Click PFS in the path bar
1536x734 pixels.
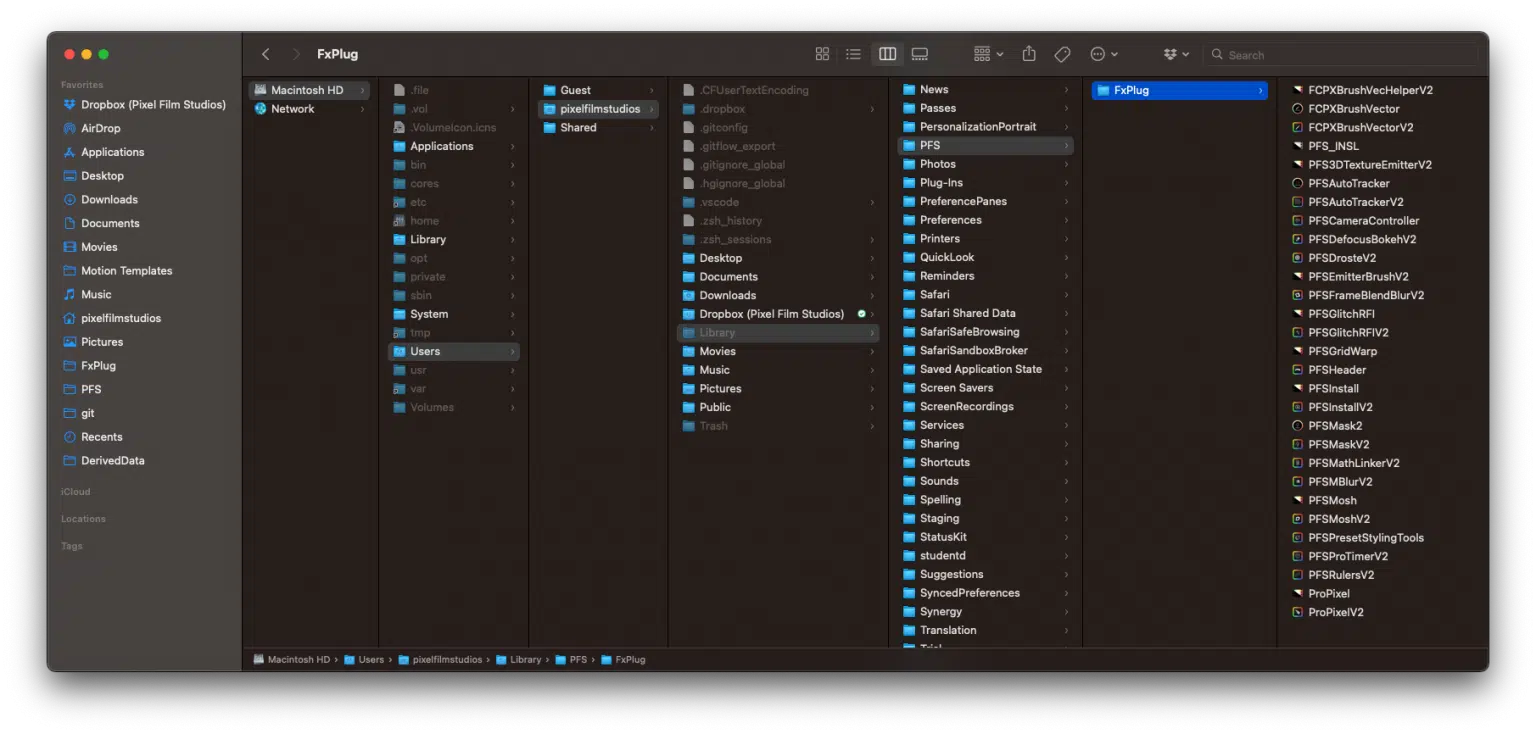[x=571, y=660]
